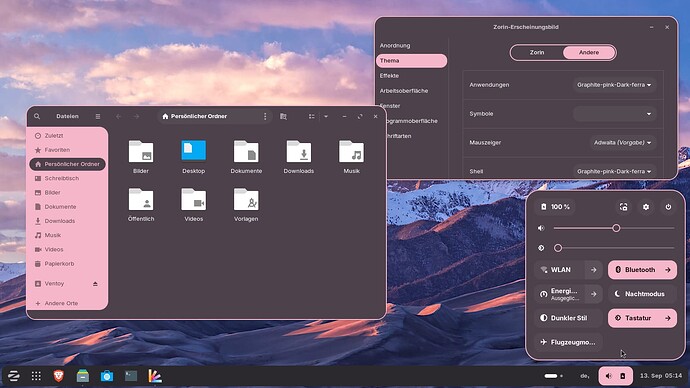The height and width of the screenshot is (388, 690).
Task: Expand the Bluetooth devices arrow
Action: tap(668, 270)
